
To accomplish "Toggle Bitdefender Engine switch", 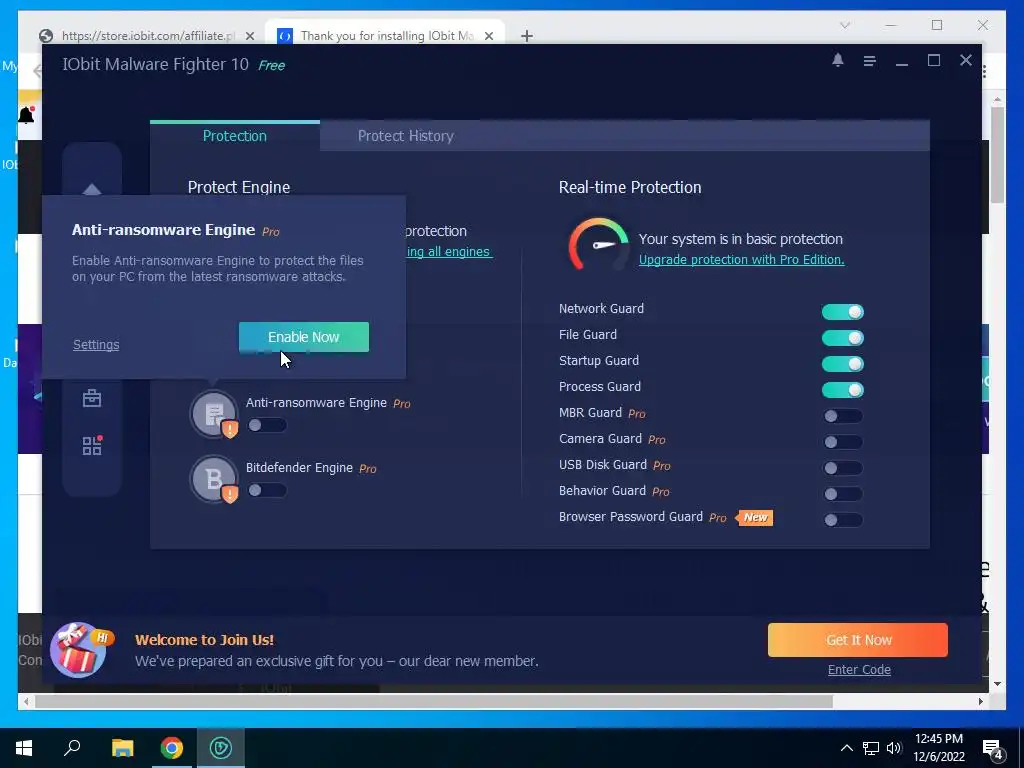I will tap(266, 490).
